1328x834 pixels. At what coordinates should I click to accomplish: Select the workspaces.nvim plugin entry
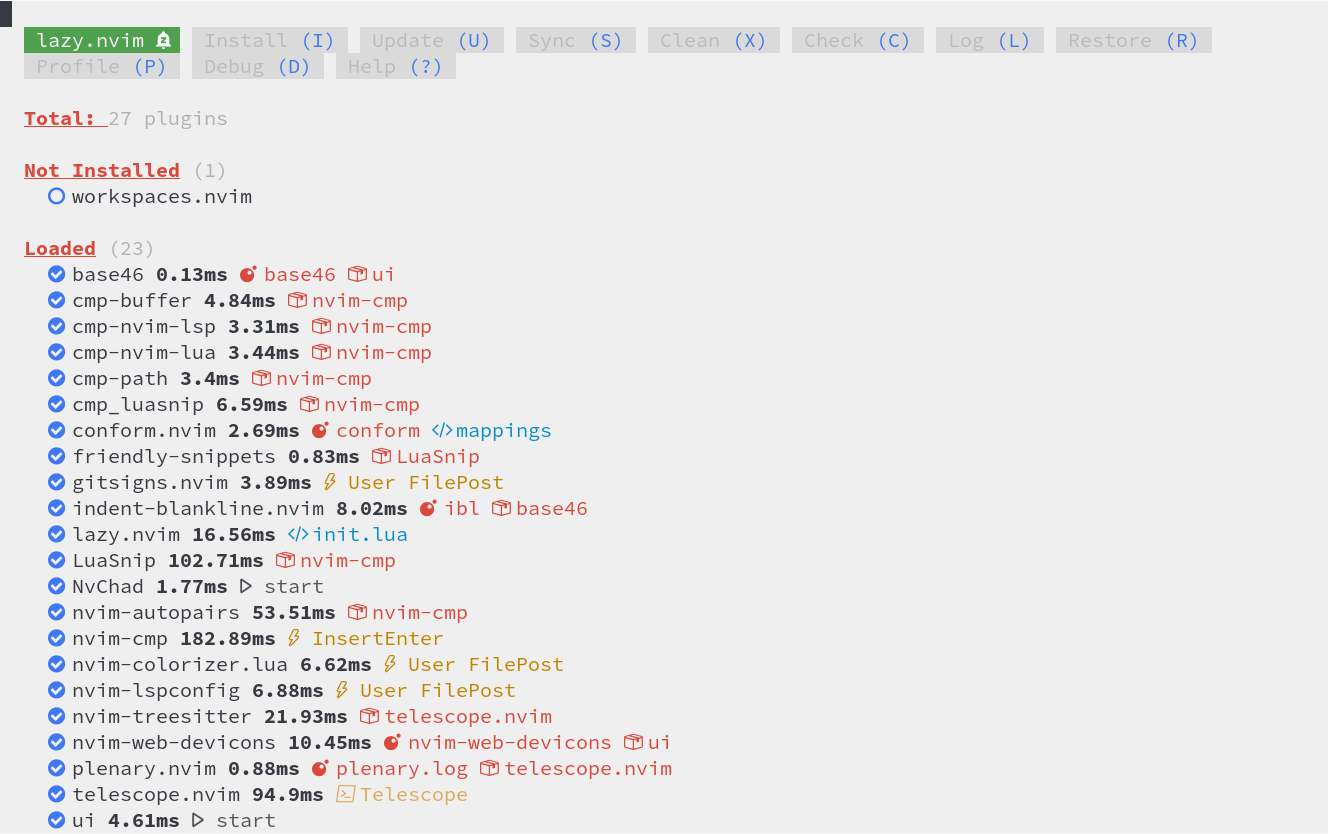(162, 196)
